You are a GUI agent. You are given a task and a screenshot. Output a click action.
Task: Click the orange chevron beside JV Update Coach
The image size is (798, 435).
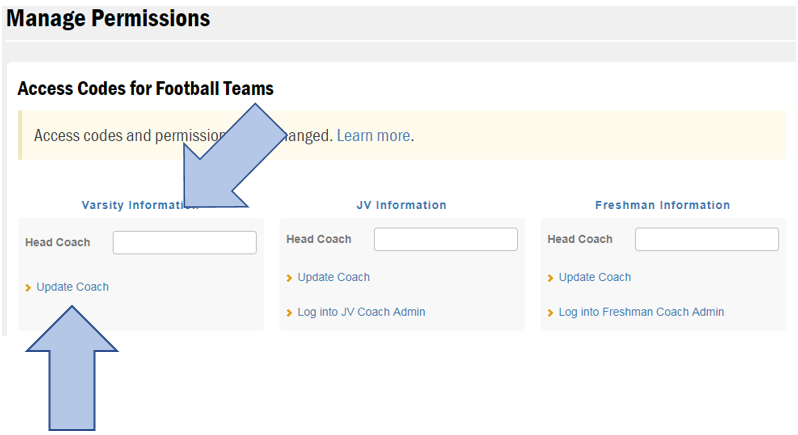point(289,278)
